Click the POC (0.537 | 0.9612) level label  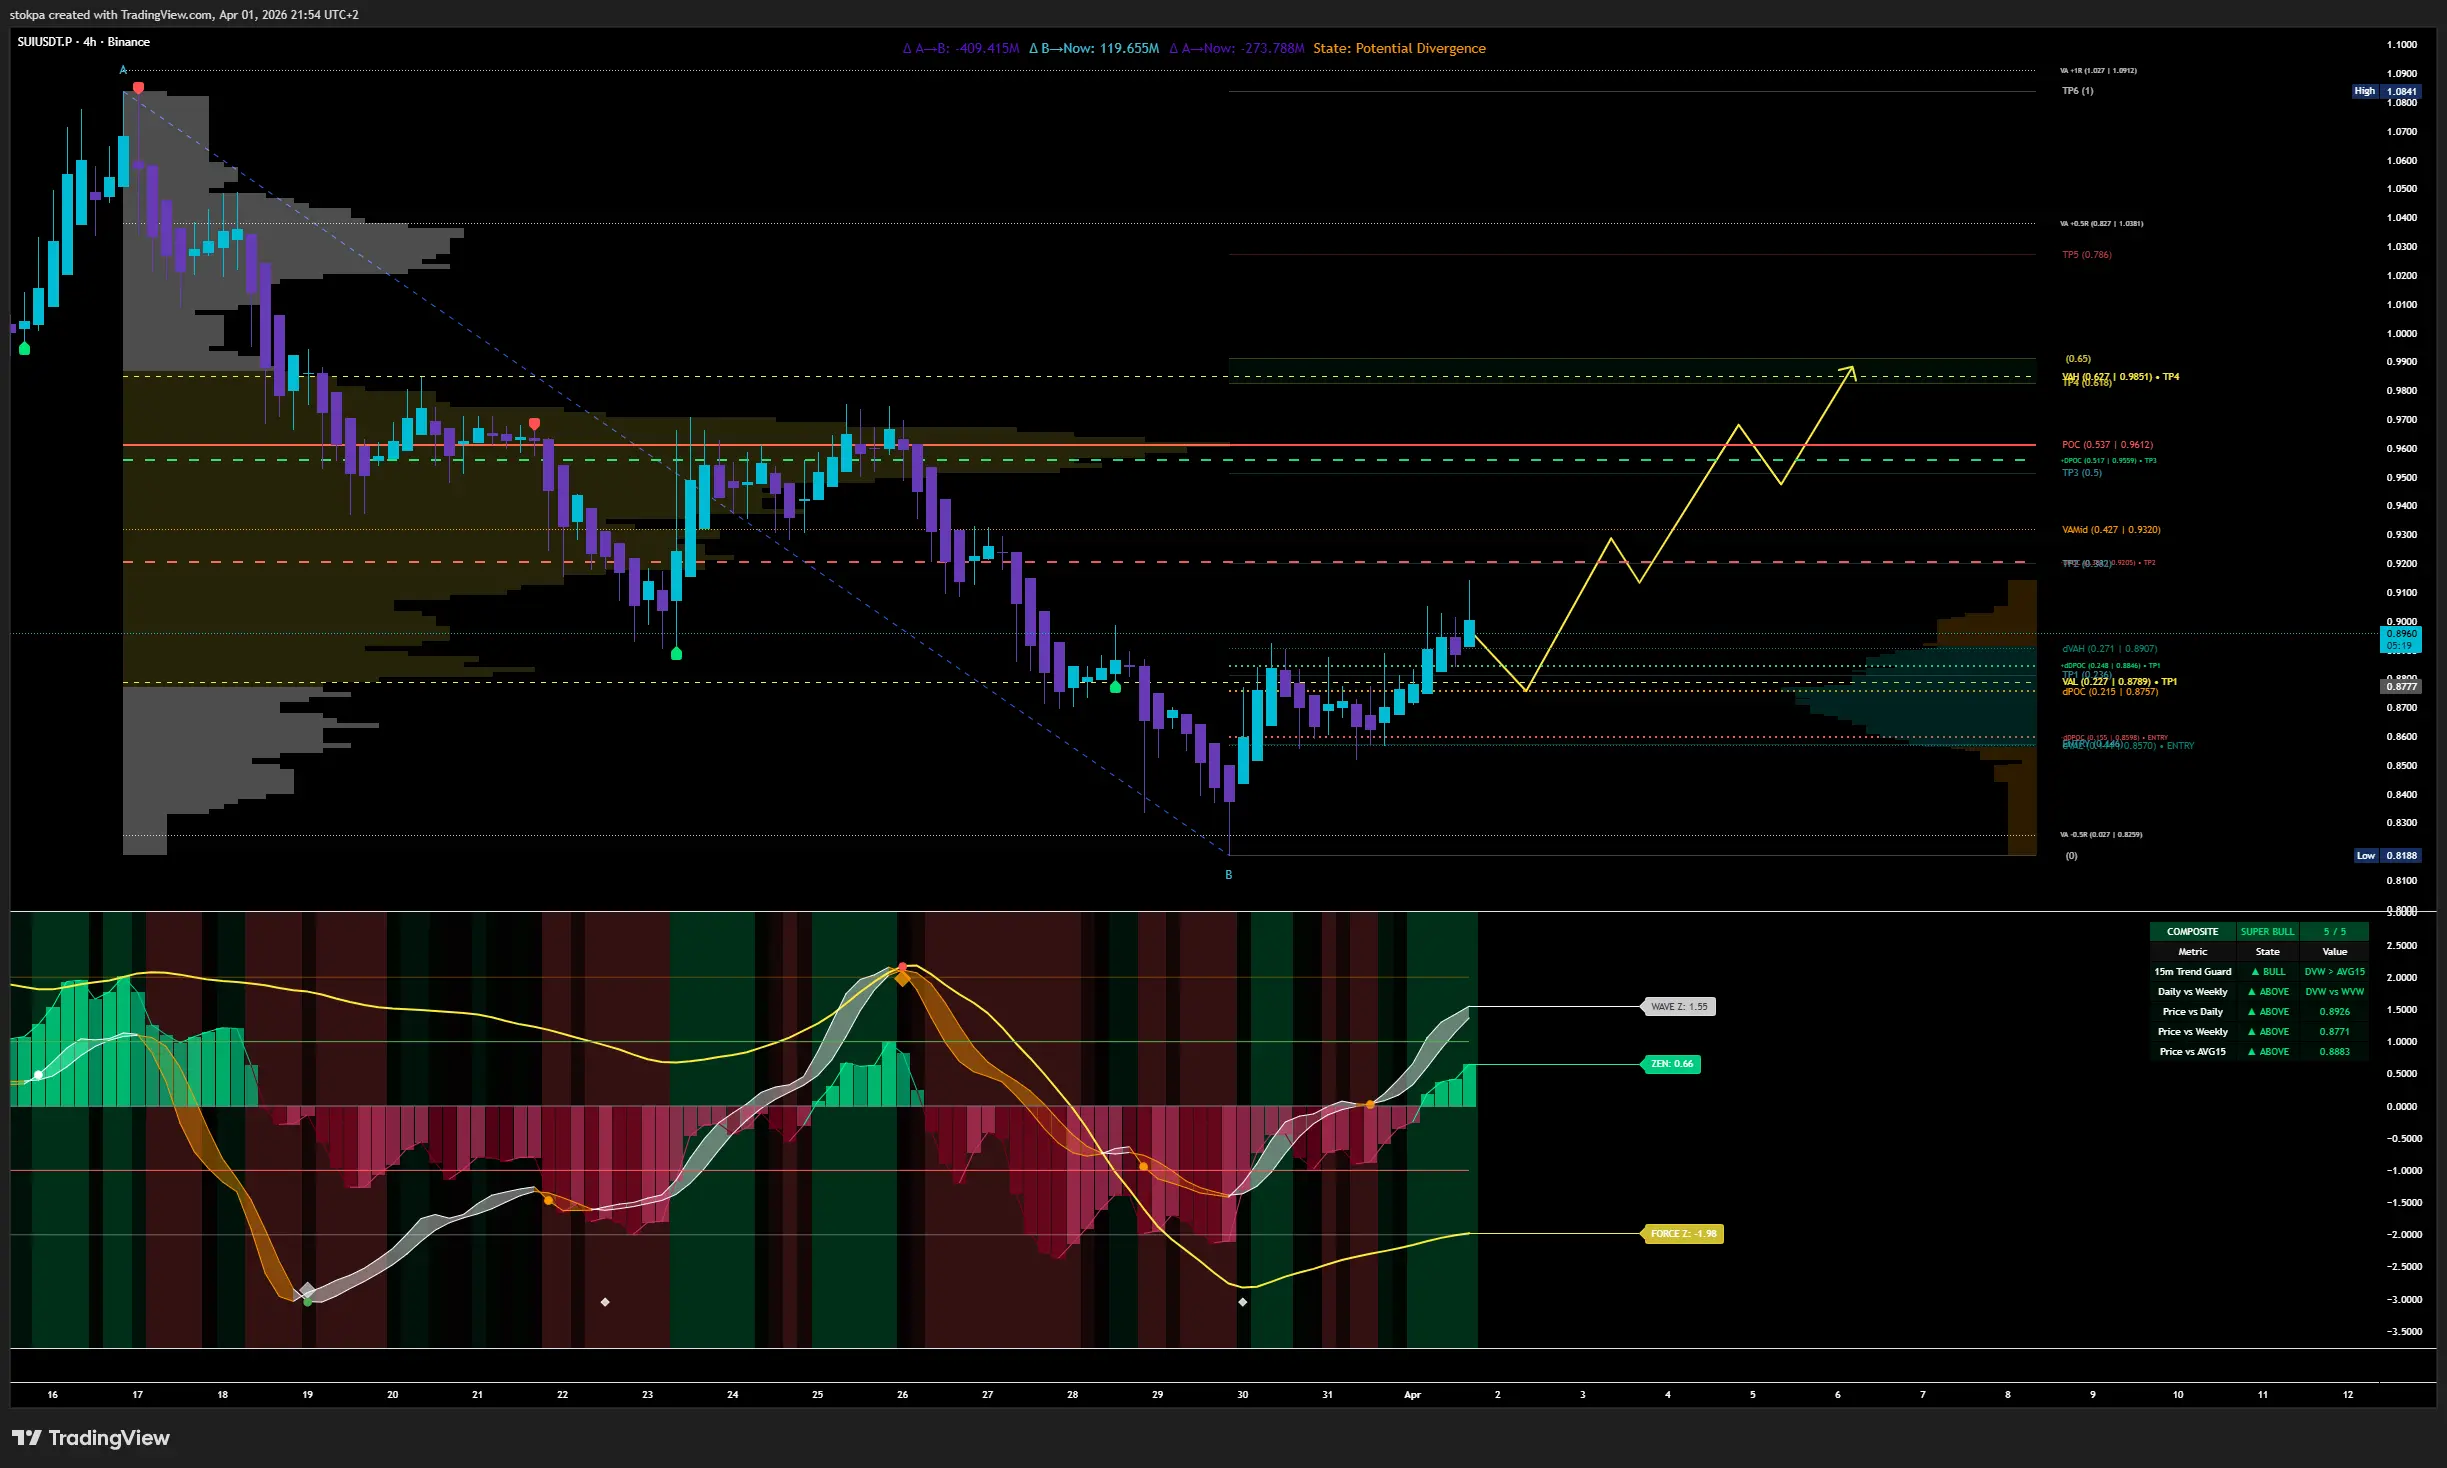click(2107, 445)
